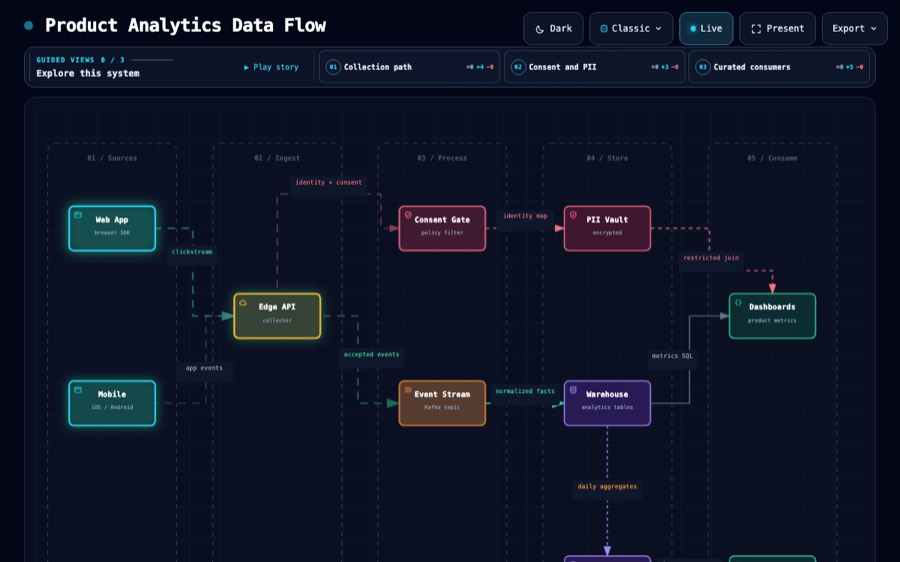Screen dimensions: 900x562
Task: Click the stream icon on Event Stream node
Action: coord(408,390)
